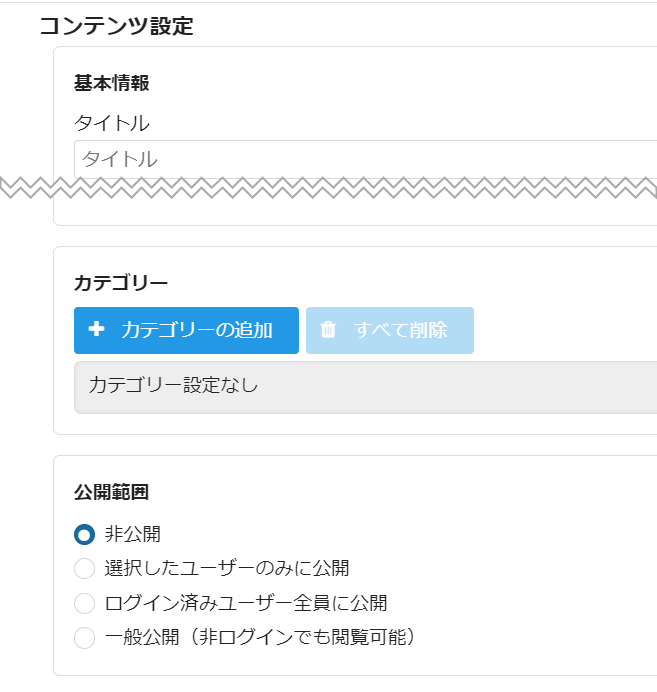
Task: Select the 非公開 radio button
Action: (85, 534)
